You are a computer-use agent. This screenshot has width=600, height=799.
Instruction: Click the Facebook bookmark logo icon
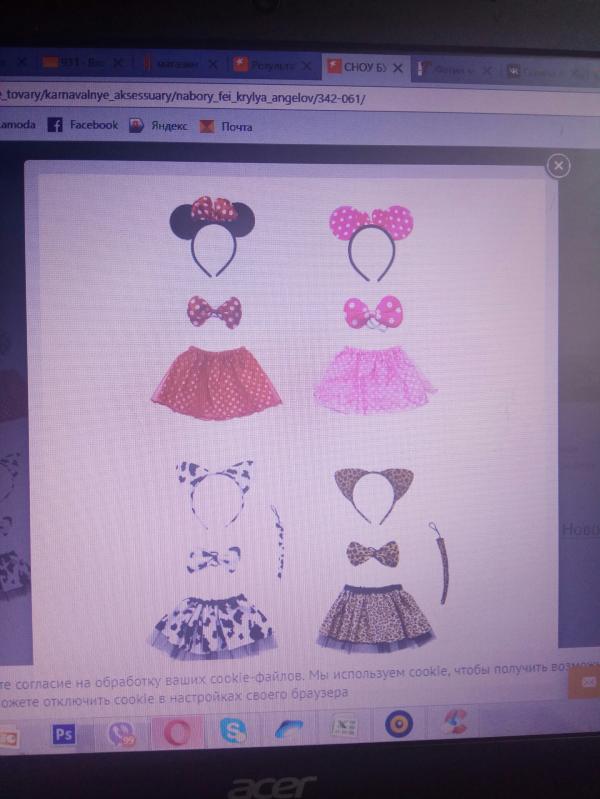(x=55, y=125)
